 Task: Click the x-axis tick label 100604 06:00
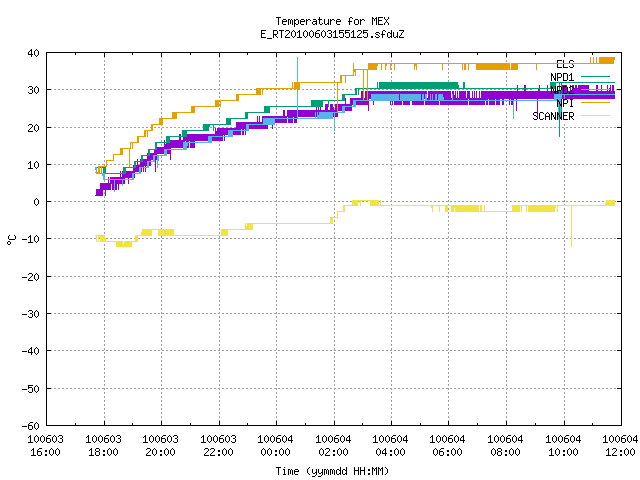(x=448, y=446)
